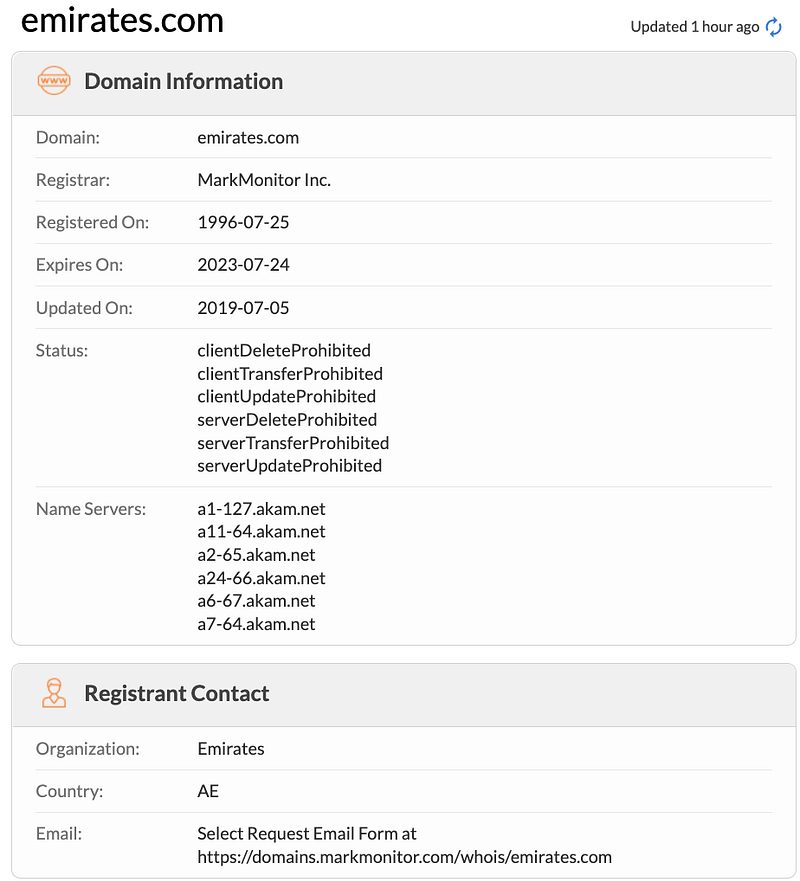Click the 2019-07-05 updated date
Viewport: 800px width, 881px height.
tap(243, 308)
